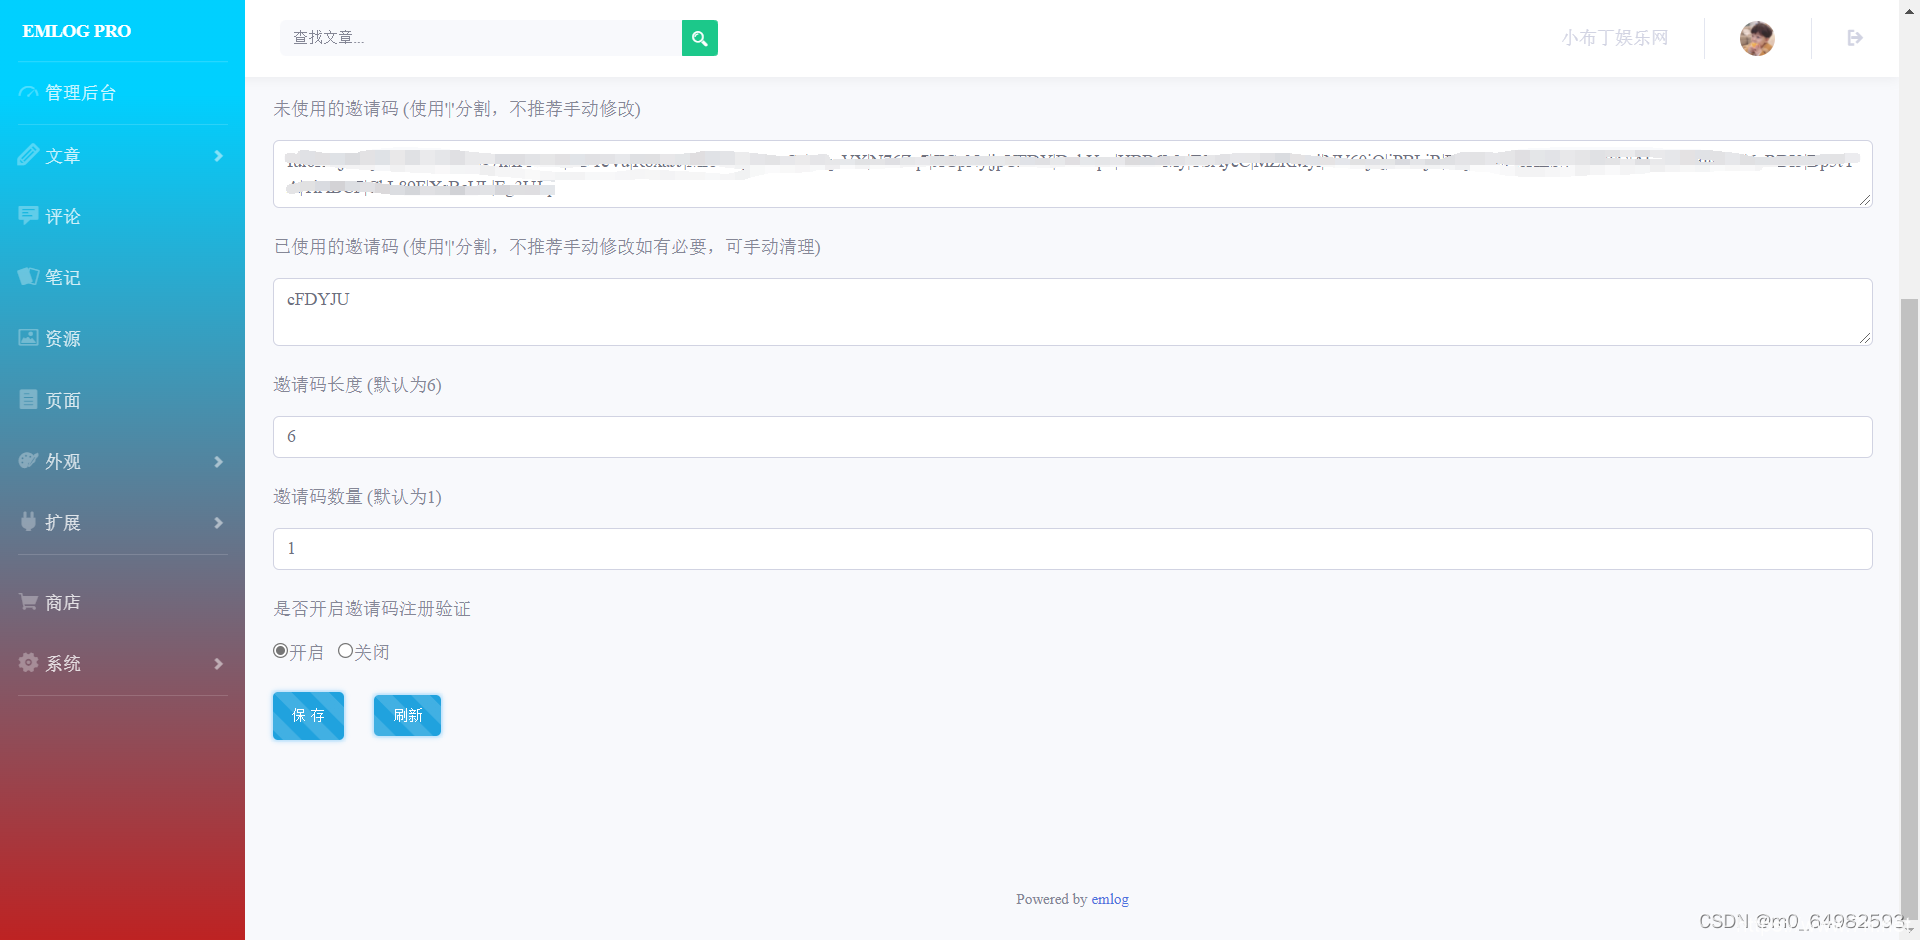
Task: Click the system gear icon
Action: click(x=28, y=662)
